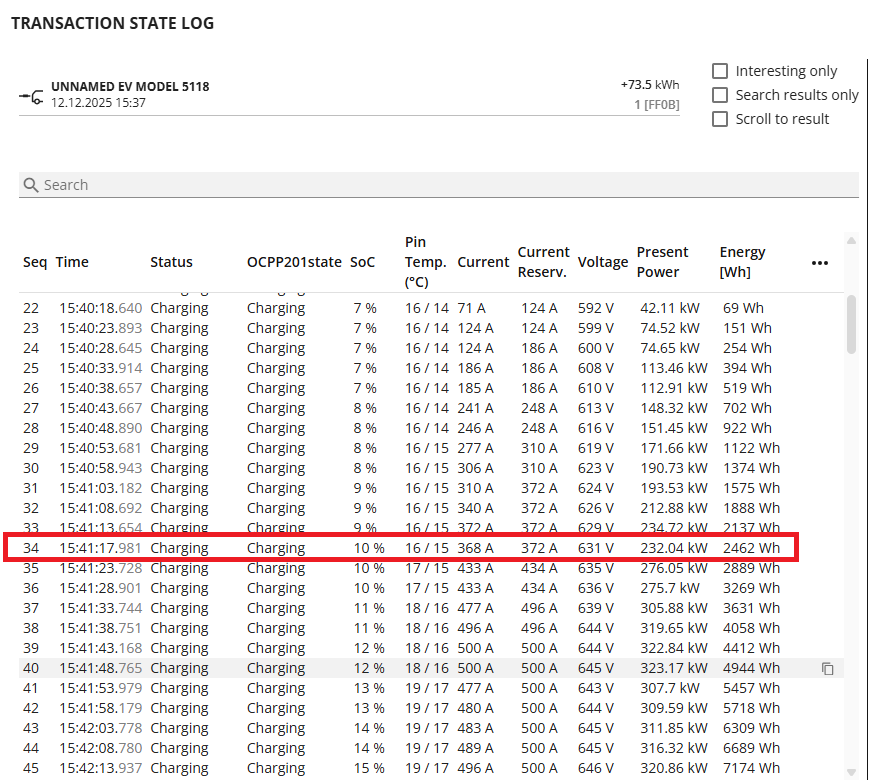This screenshot has width=869, height=782.
Task: Select highlighted row 34 at 15:41:17
Action: point(400,548)
